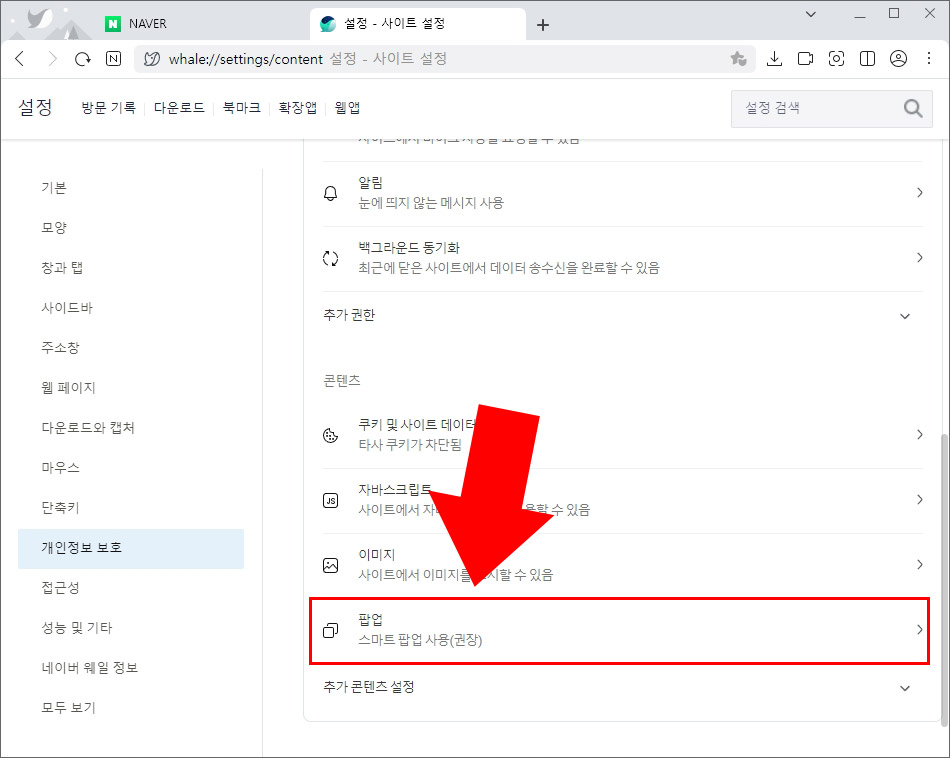Open the three-dot more options menu
Image resolution: width=950 pixels, height=758 pixels.
928,58
